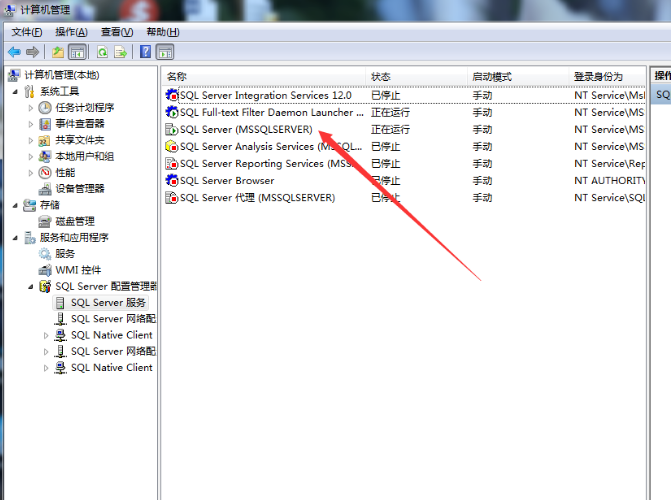The width and height of the screenshot is (671, 500).
Task: Click the Back arrow toolbar button
Action: pos(15,52)
